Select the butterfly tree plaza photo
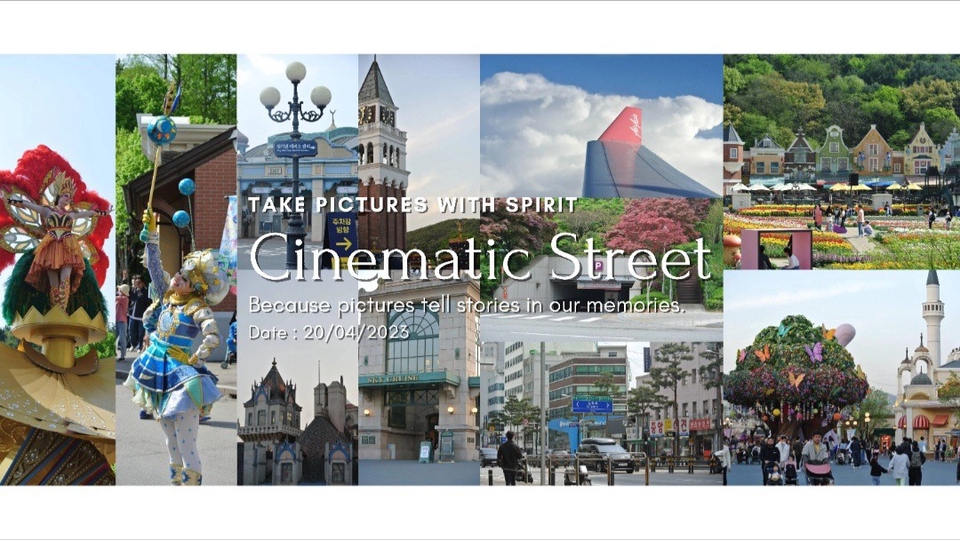 click(842, 378)
